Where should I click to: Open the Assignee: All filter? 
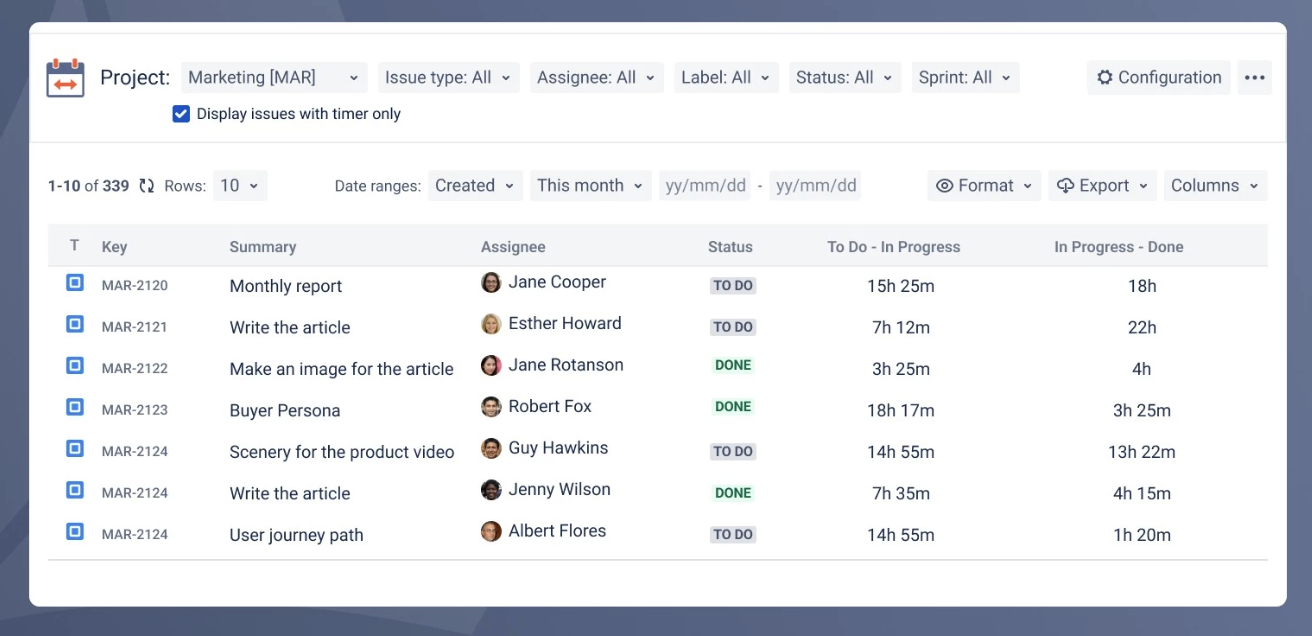click(x=596, y=78)
